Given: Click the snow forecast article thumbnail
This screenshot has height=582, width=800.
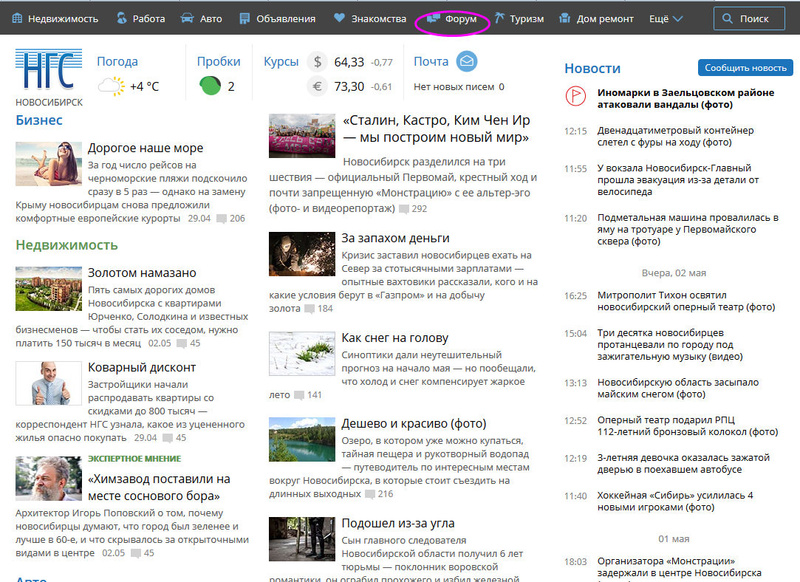Looking at the screenshot, I should click(x=301, y=353).
